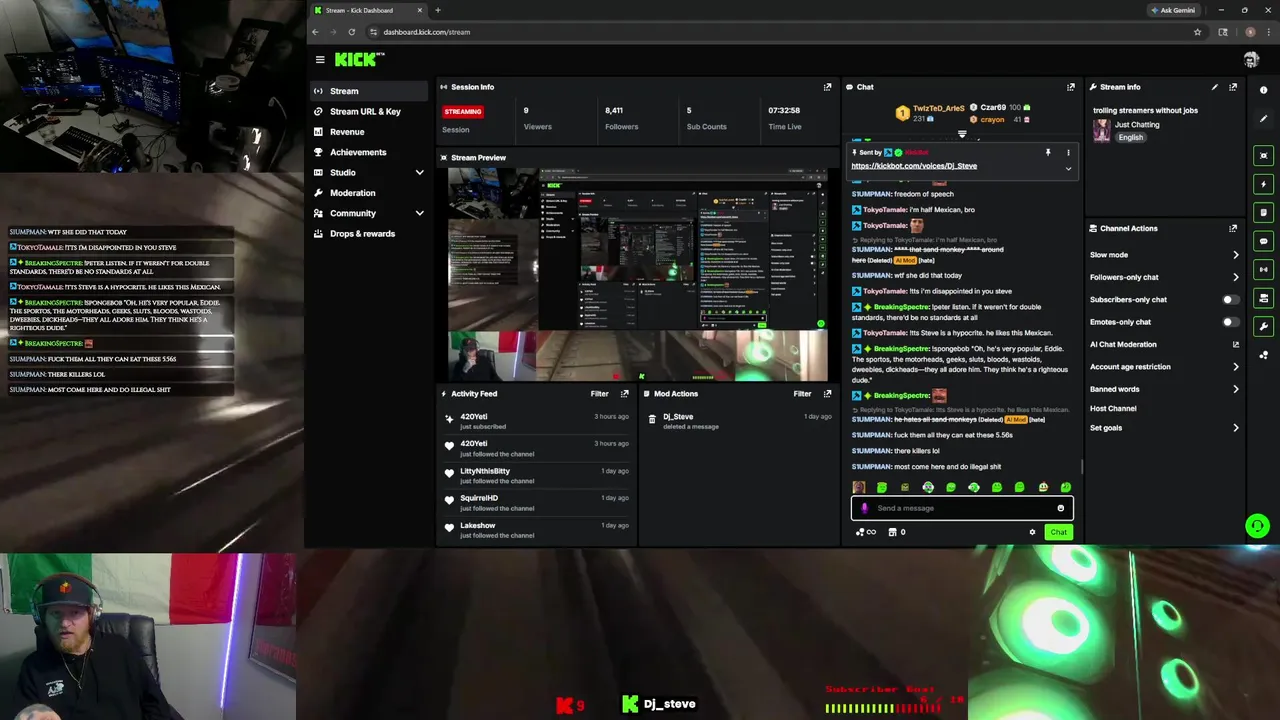Viewport: 1280px width, 720px height.
Task: Open the Revenue page
Action: click(x=369, y=132)
